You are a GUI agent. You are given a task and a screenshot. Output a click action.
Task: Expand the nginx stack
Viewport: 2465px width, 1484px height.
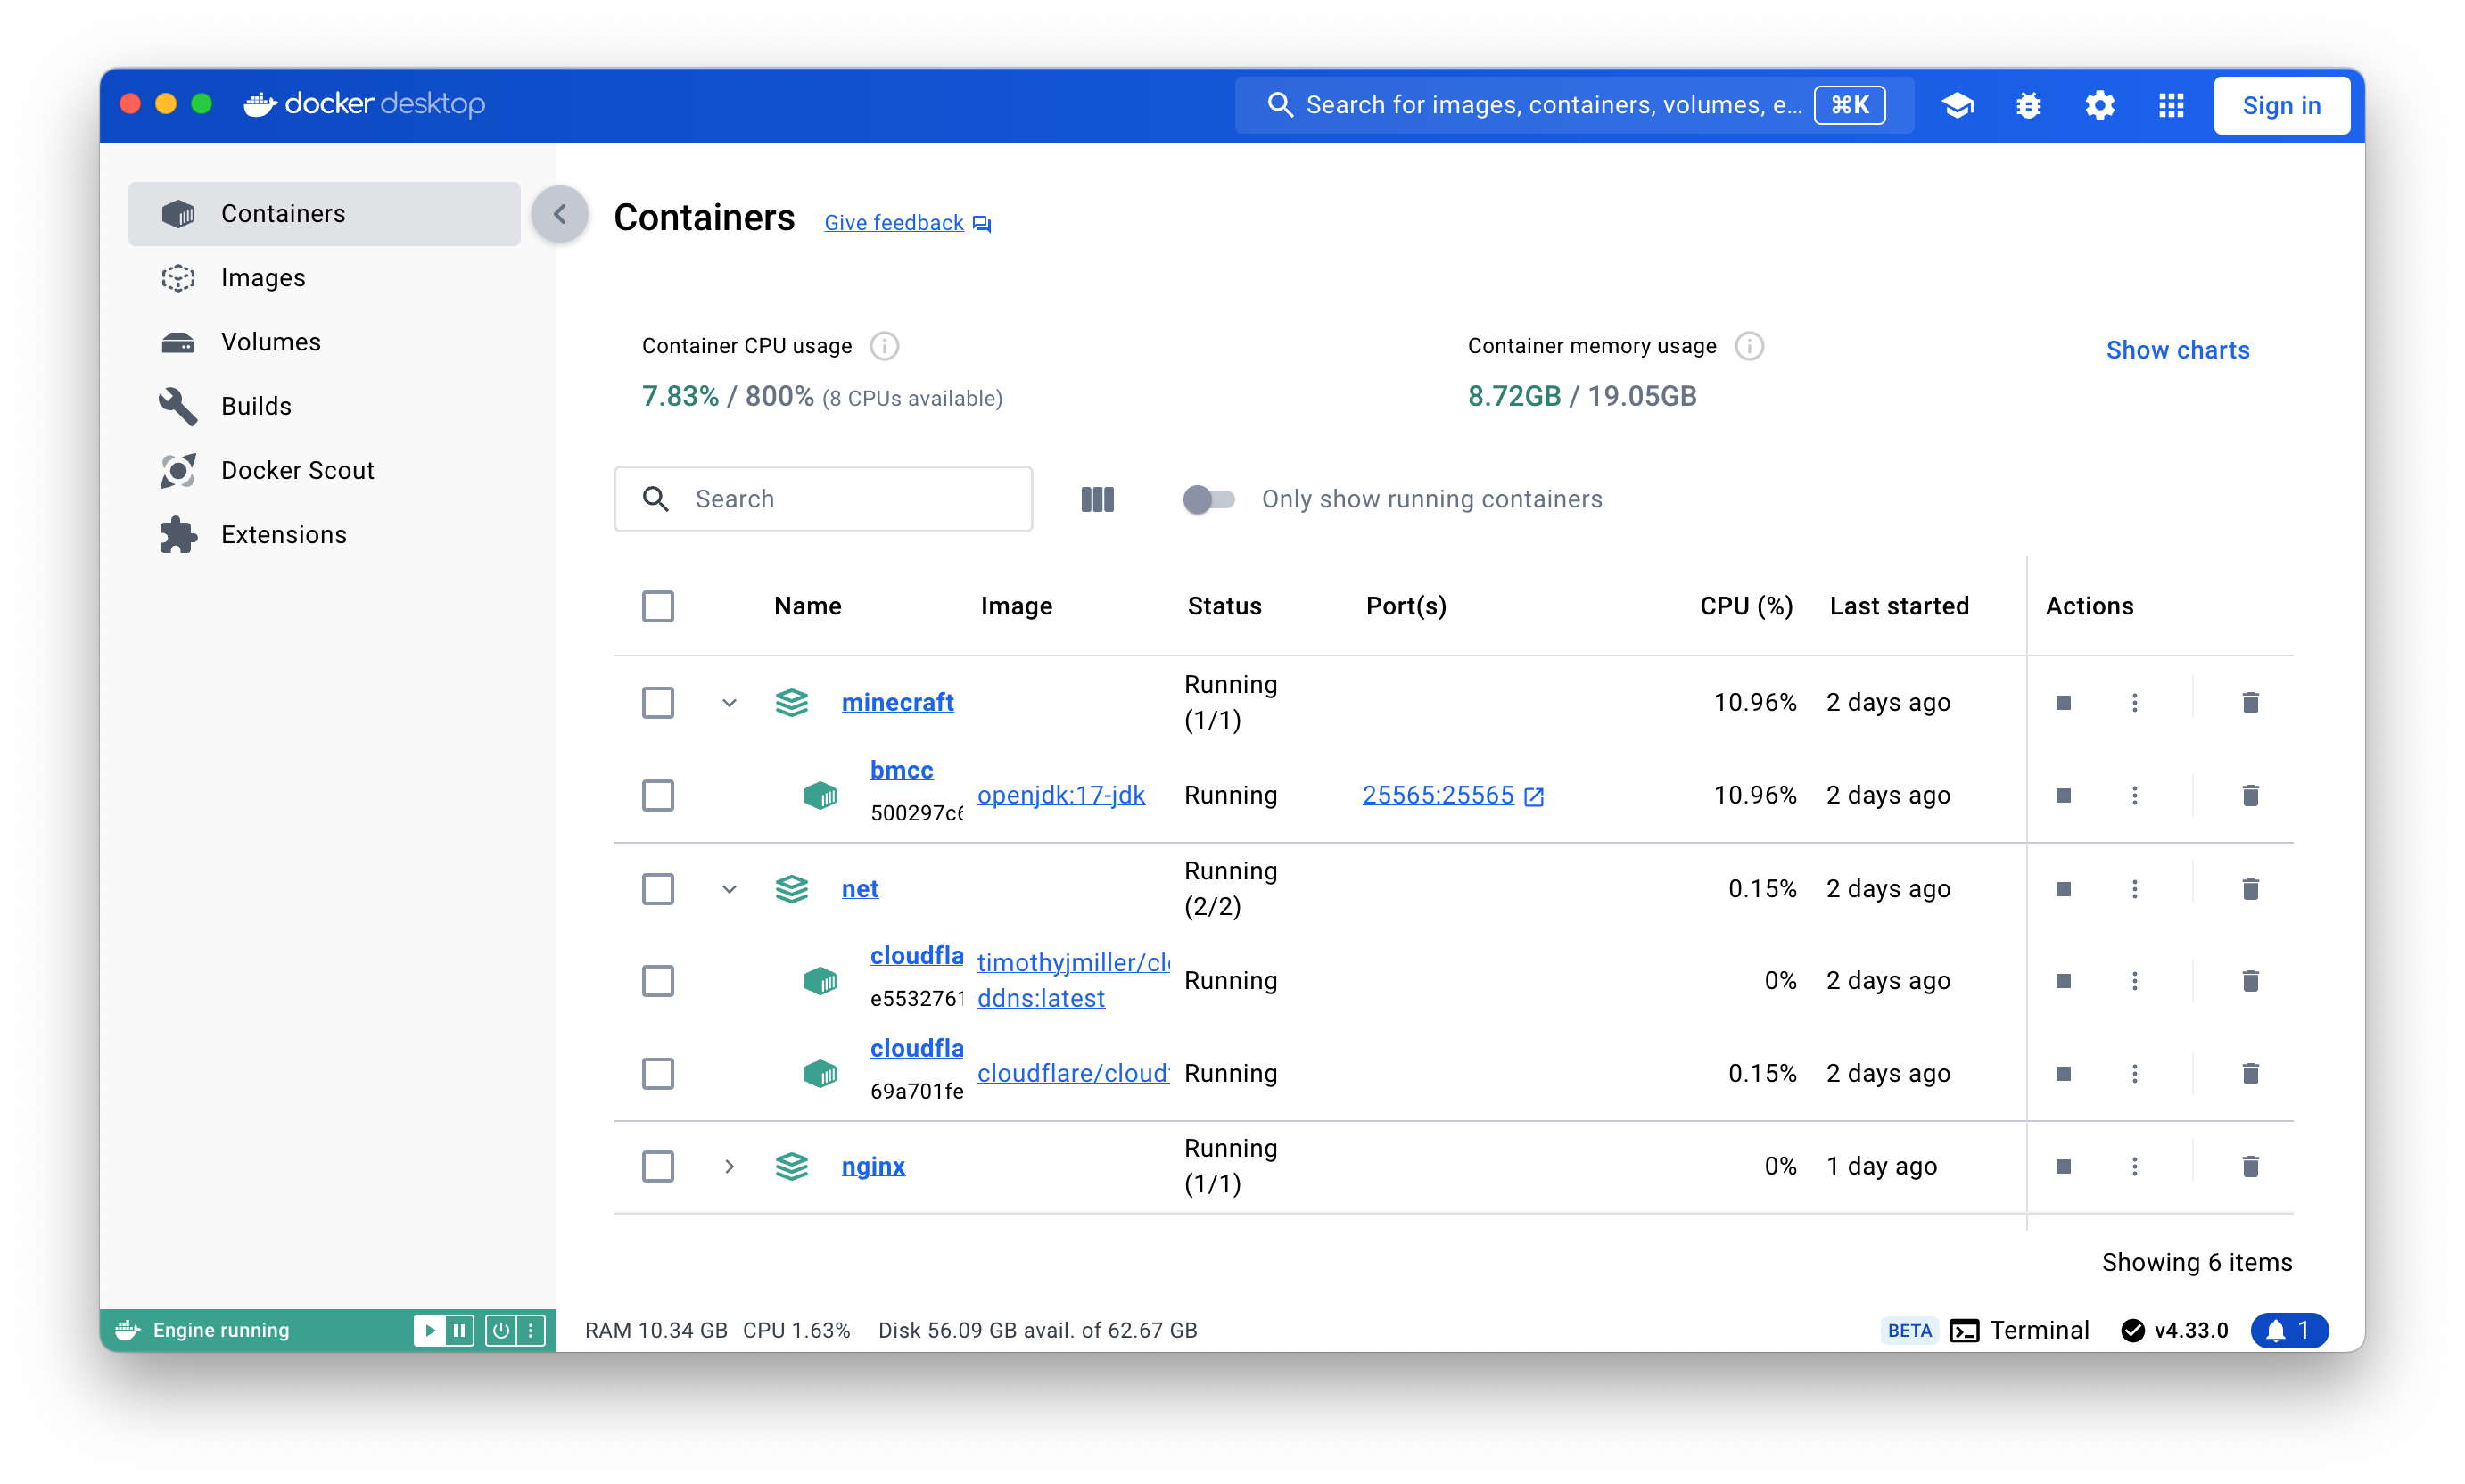[x=729, y=1166]
